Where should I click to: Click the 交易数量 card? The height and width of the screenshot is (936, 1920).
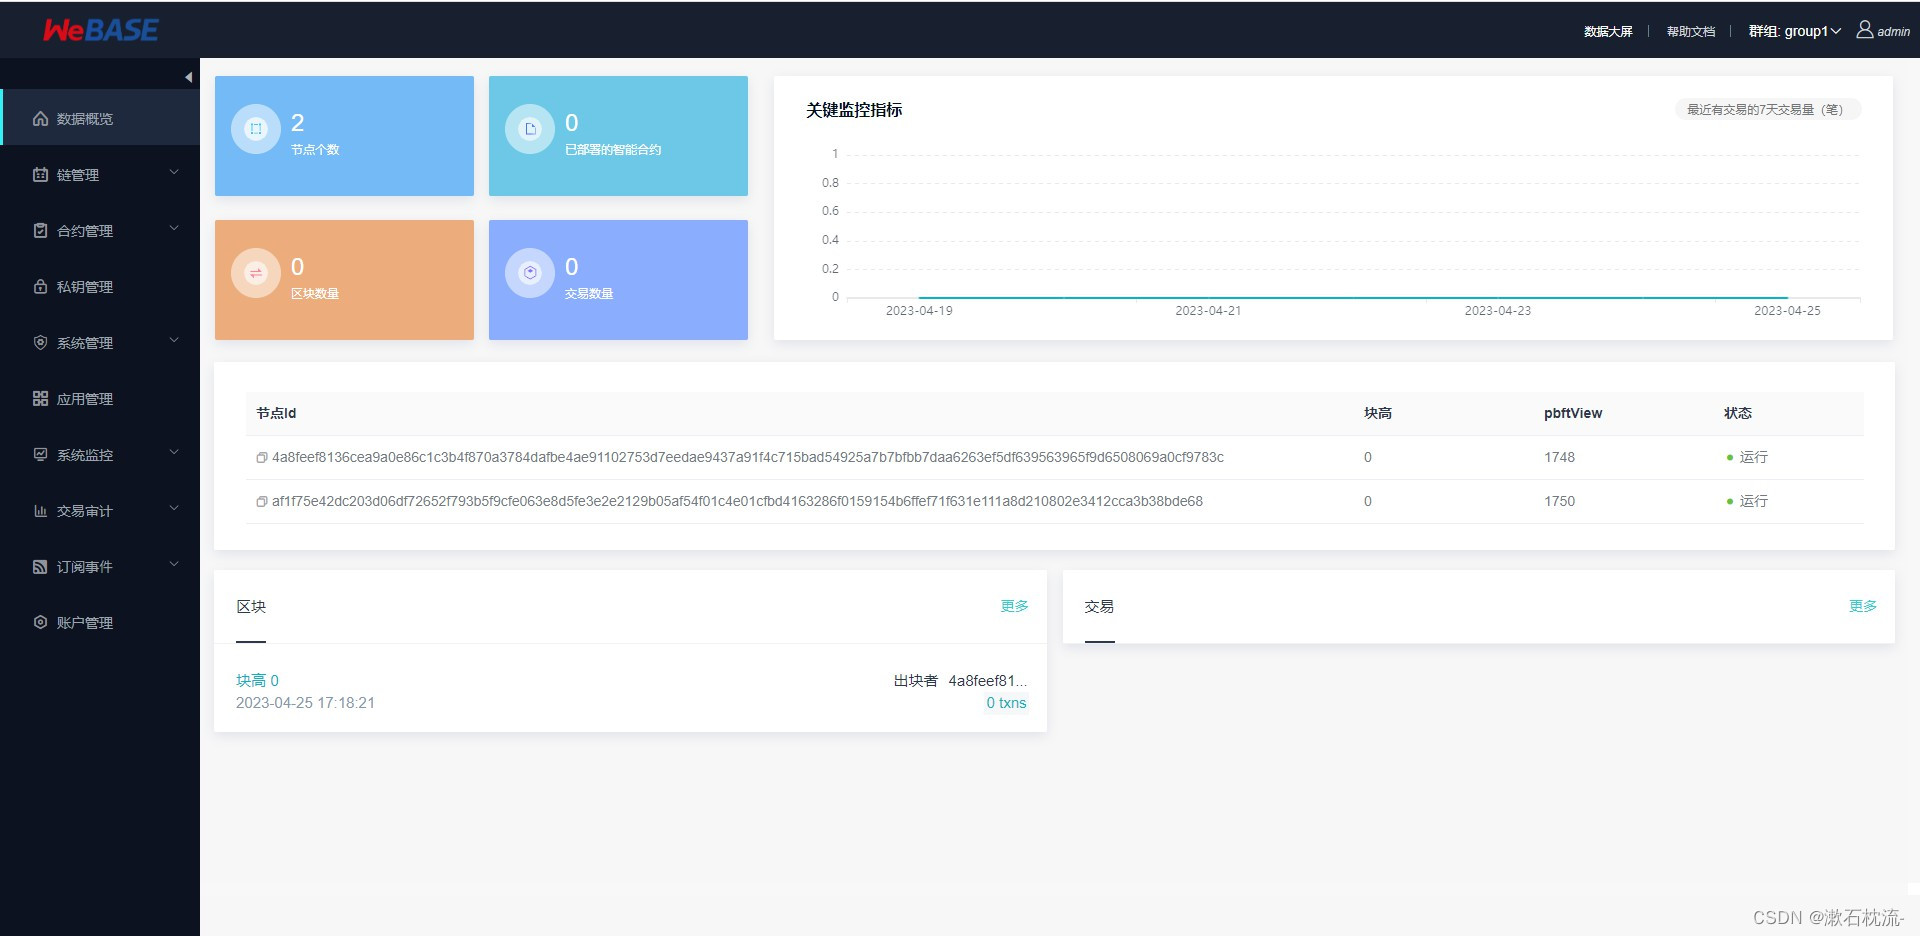tap(618, 280)
